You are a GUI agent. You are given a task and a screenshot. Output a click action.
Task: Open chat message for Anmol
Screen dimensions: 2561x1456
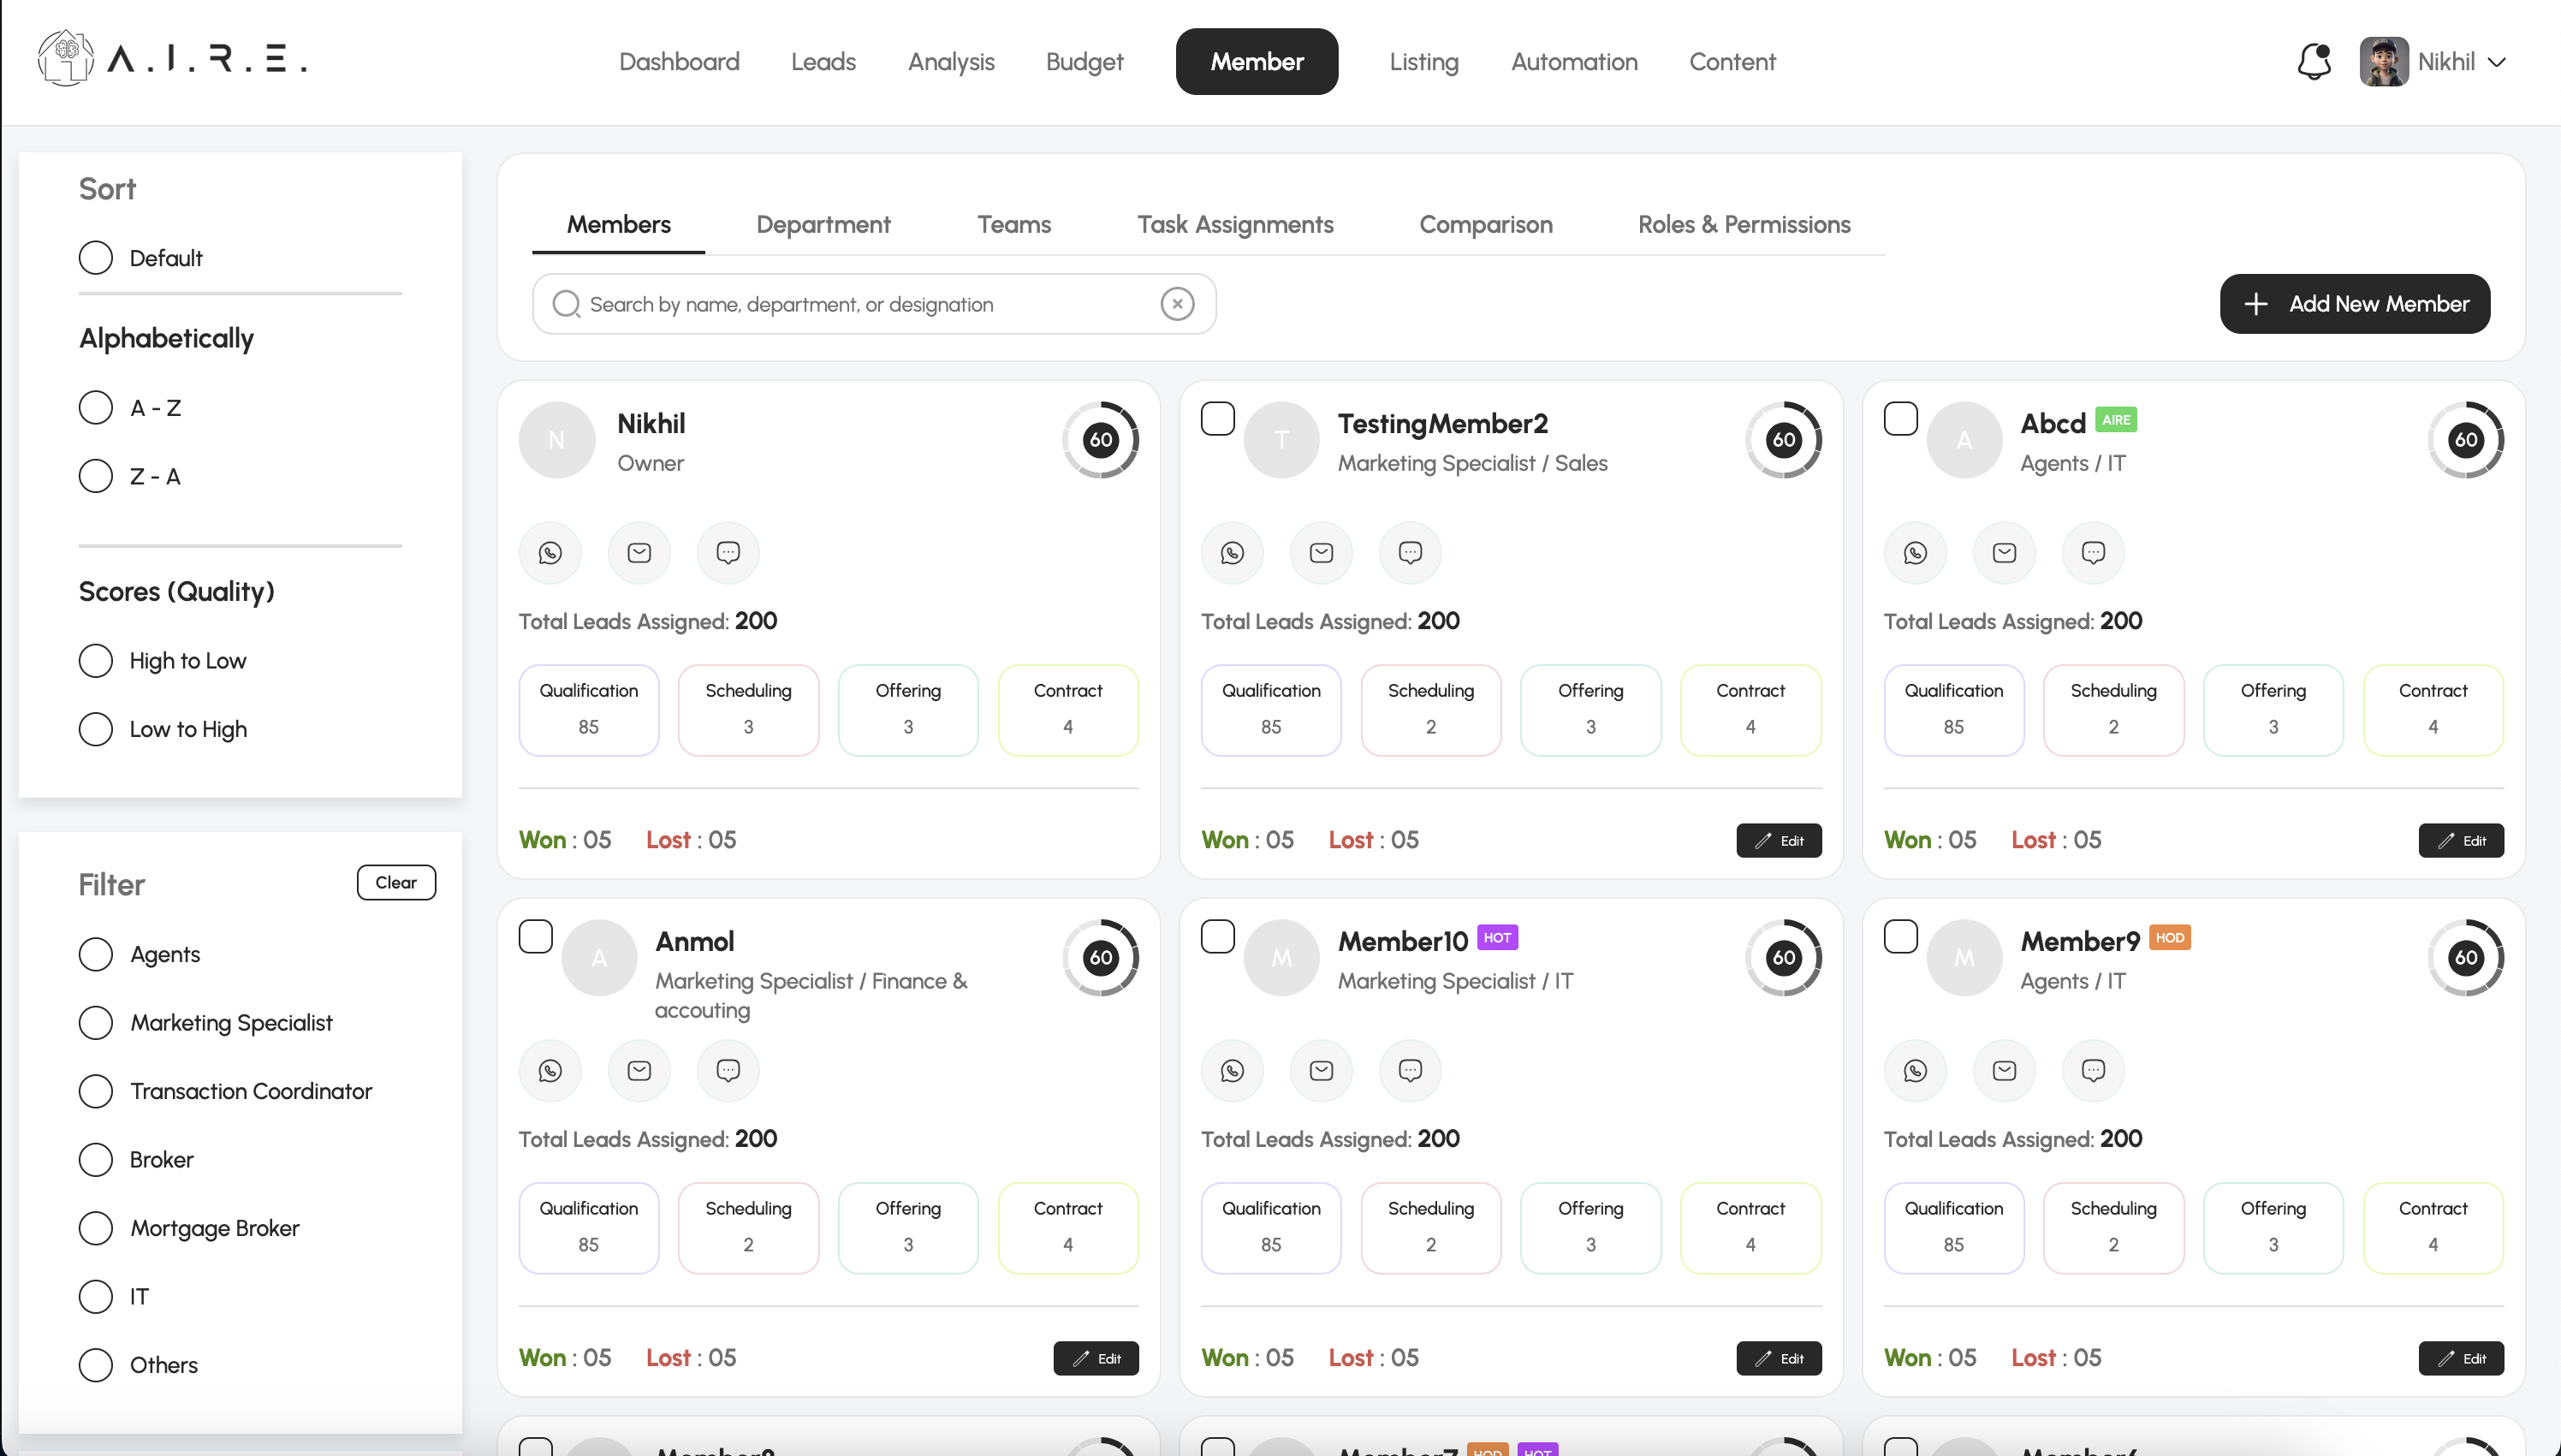point(728,1070)
